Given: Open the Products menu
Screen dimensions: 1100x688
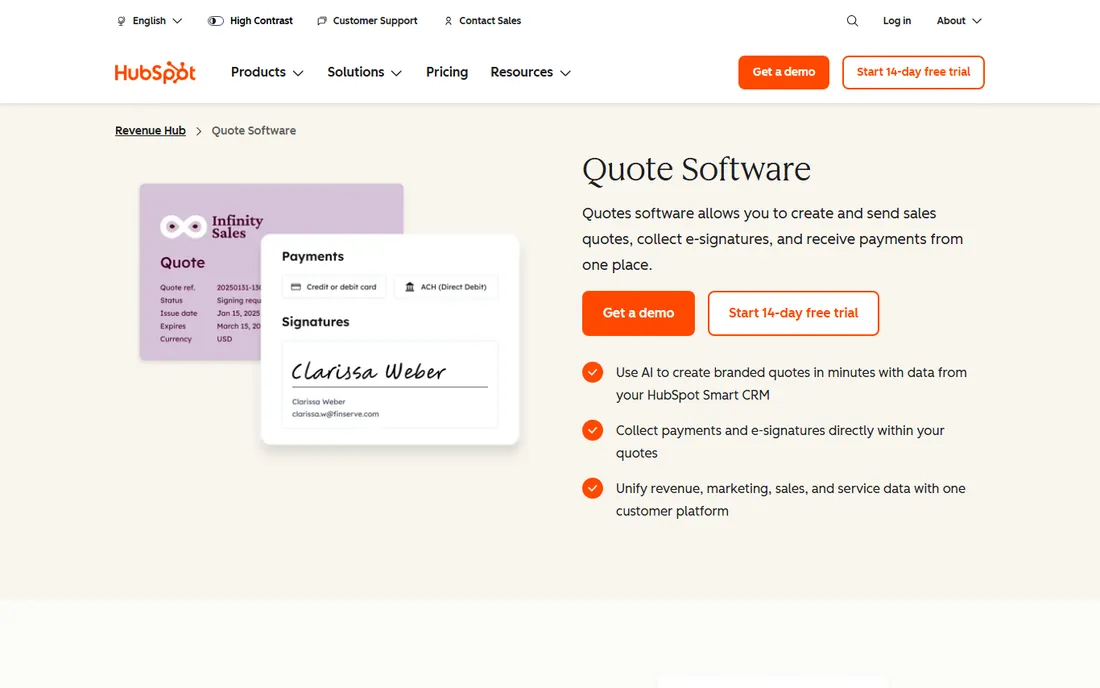Looking at the screenshot, I should pos(267,72).
